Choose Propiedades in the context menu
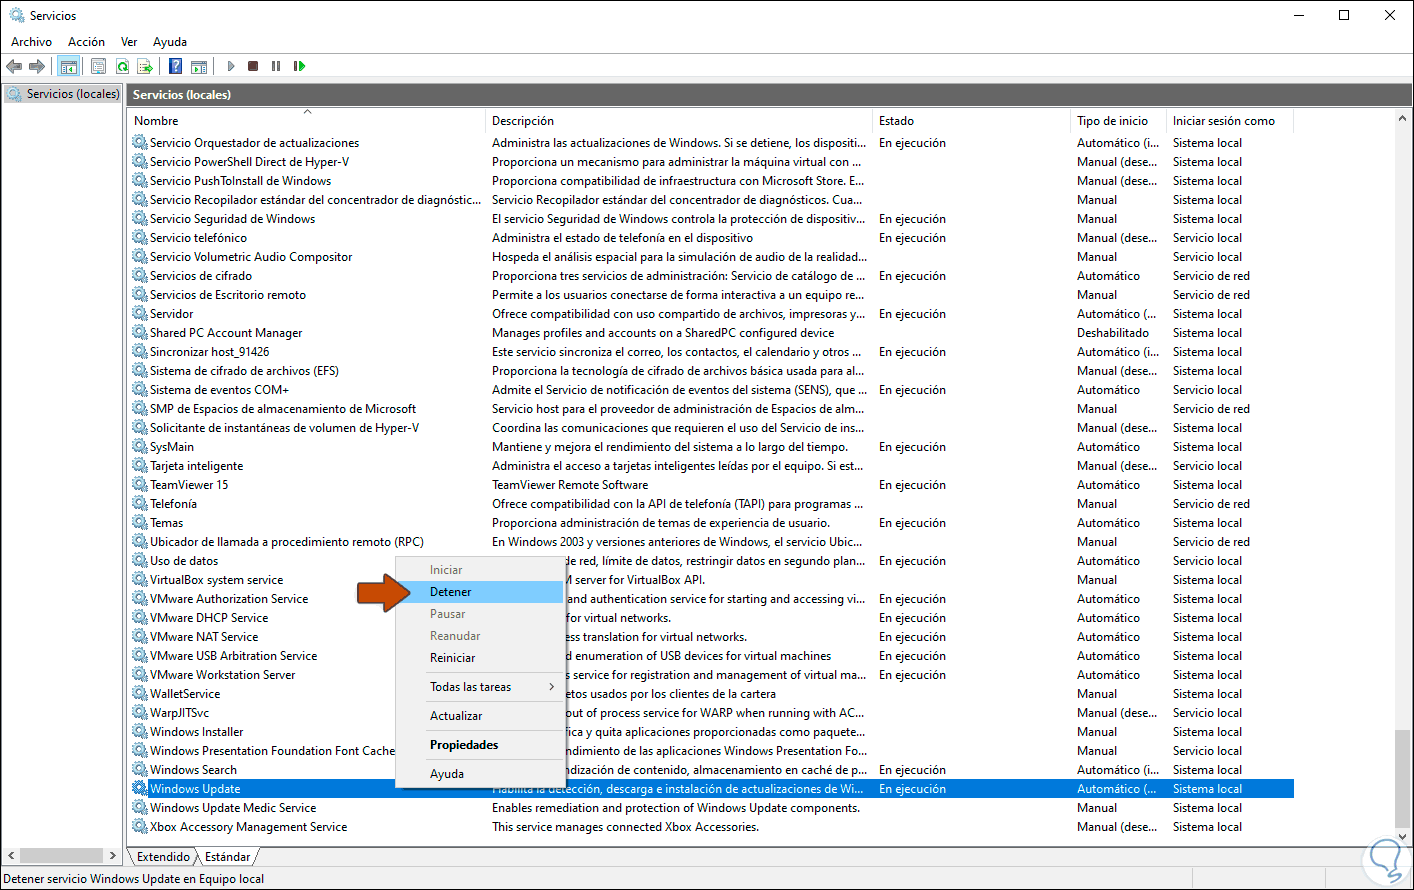 tap(480, 745)
